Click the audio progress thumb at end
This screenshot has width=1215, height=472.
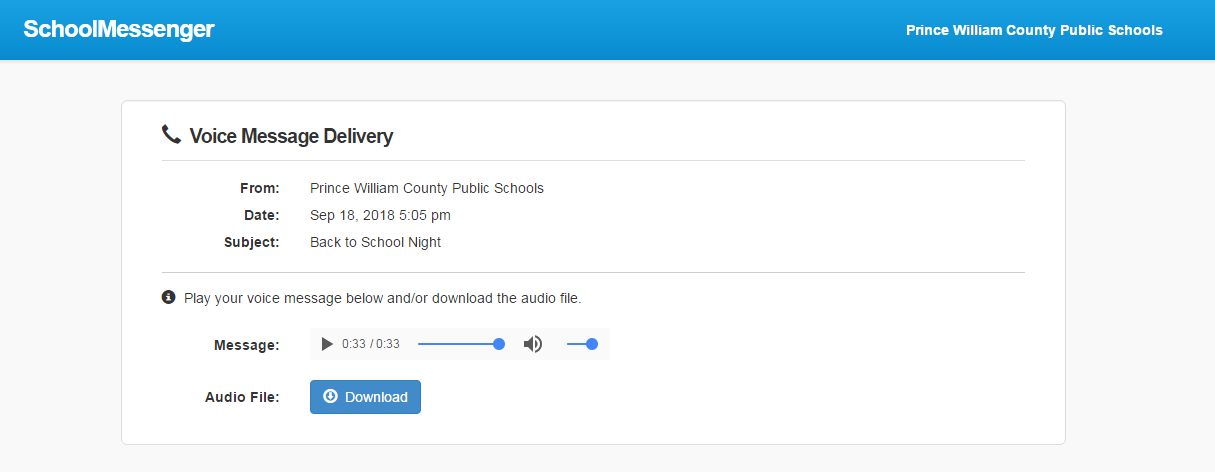pos(499,344)
